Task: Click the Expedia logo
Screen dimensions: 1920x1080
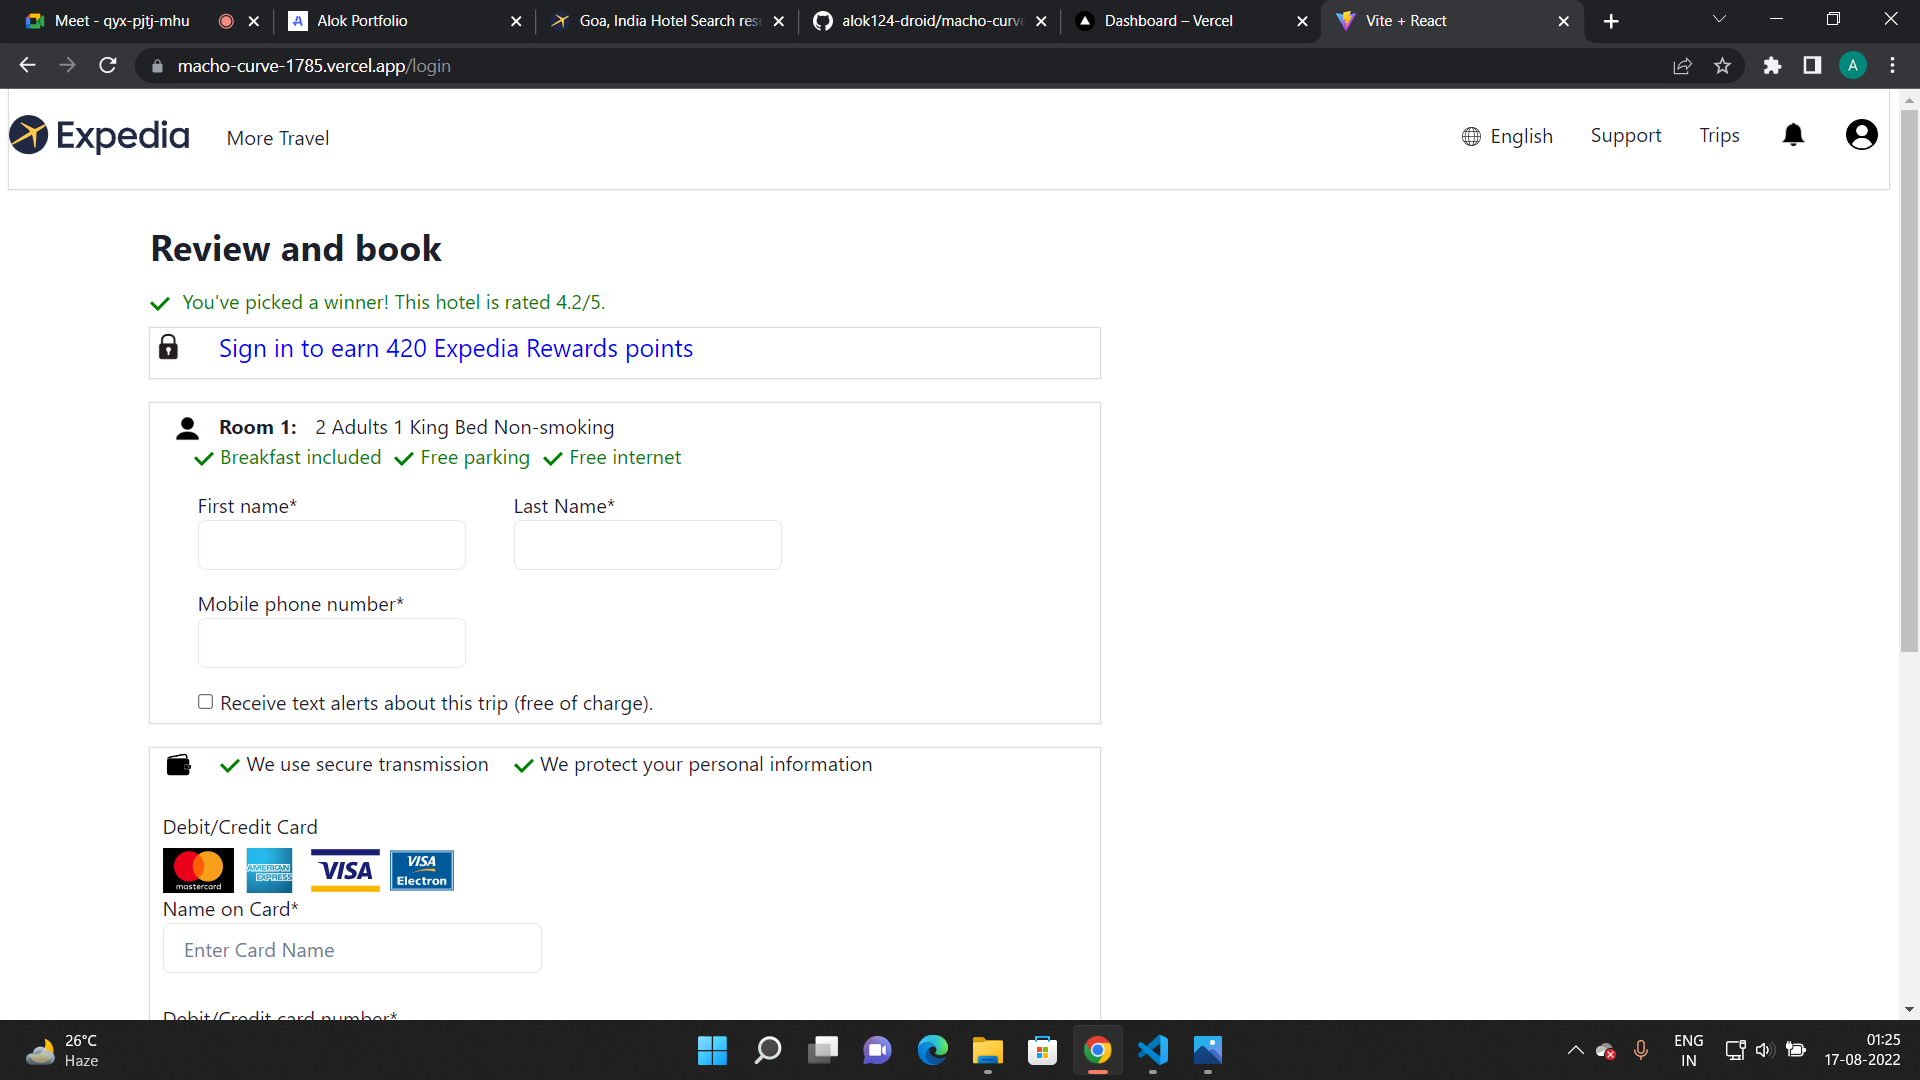Action: [x=99, y=135]
